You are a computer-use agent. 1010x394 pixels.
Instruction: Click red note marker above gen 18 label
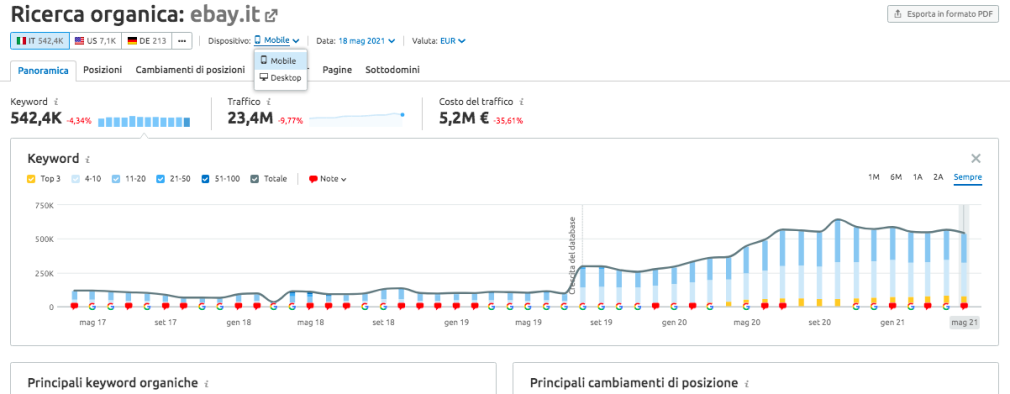238,306
